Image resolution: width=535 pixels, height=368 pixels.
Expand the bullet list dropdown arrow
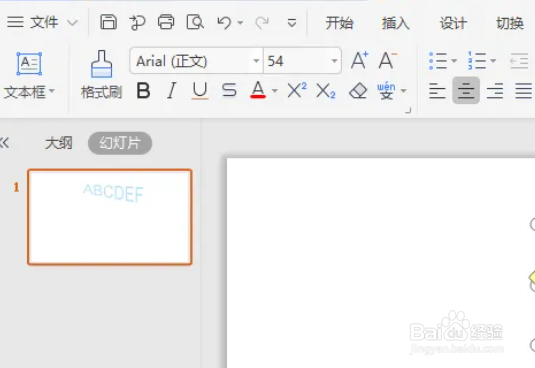click(x=454, y=61)
